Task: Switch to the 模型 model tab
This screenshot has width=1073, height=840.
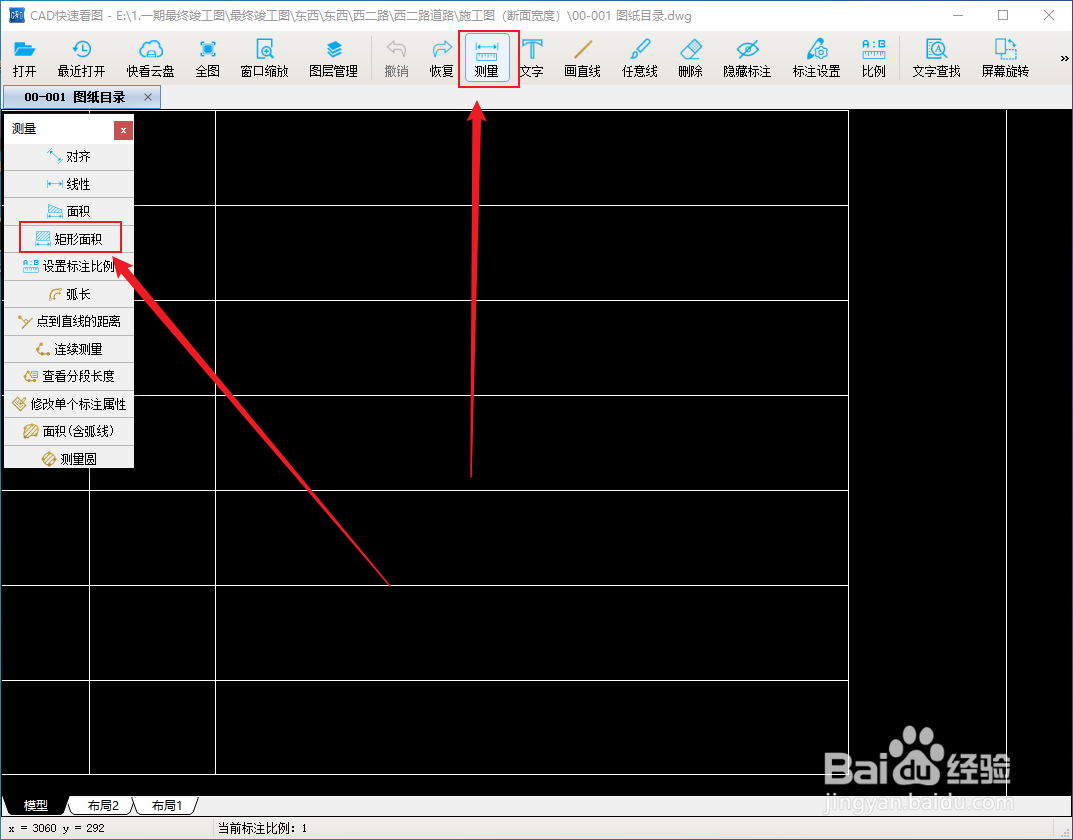Action: (x=36, y=805)
